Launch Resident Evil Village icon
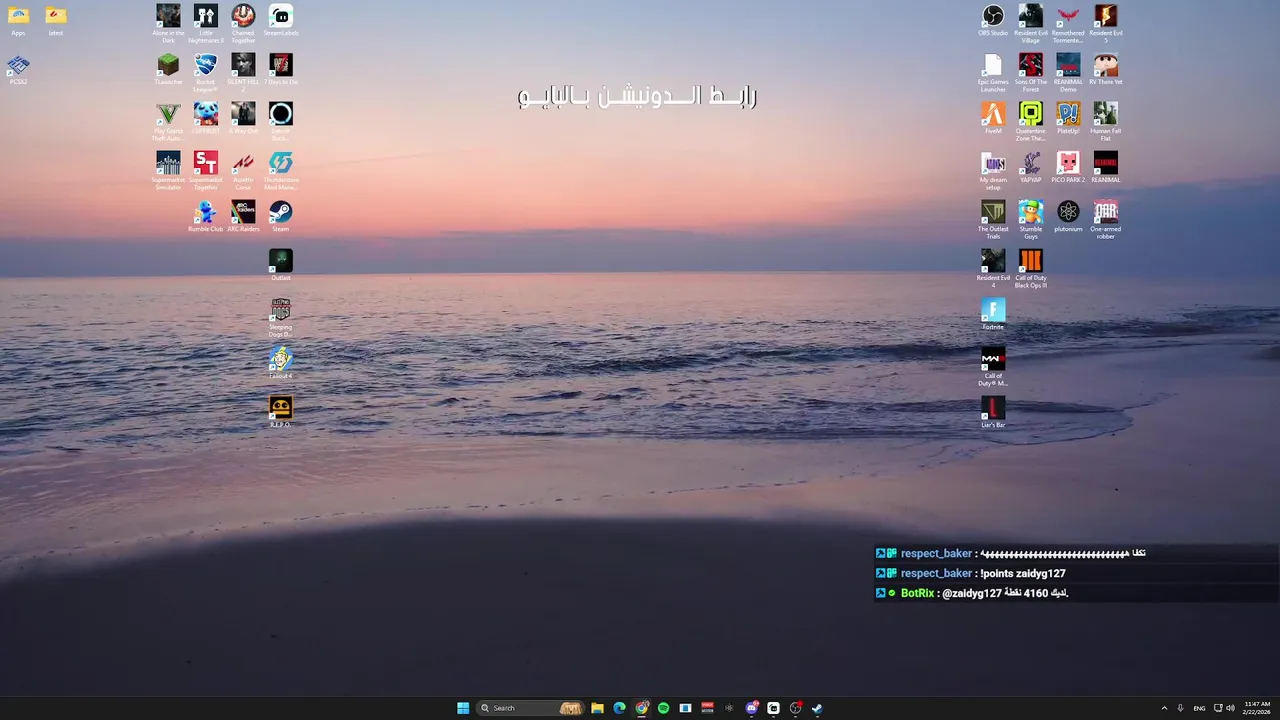Image resolution: width=1280 pixels, height=720 pixels. [1031, 23]
